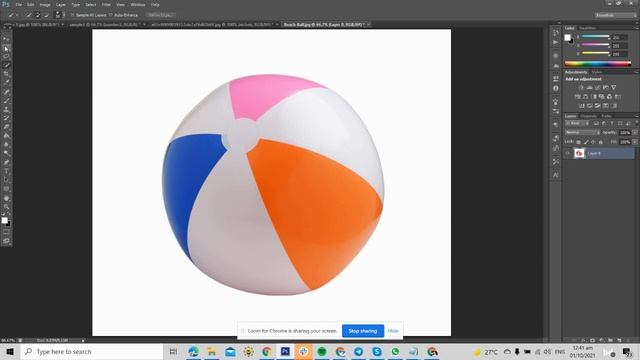Click the Windows Start button
This screenshot has height=360, width=640.
coord(10,351)
